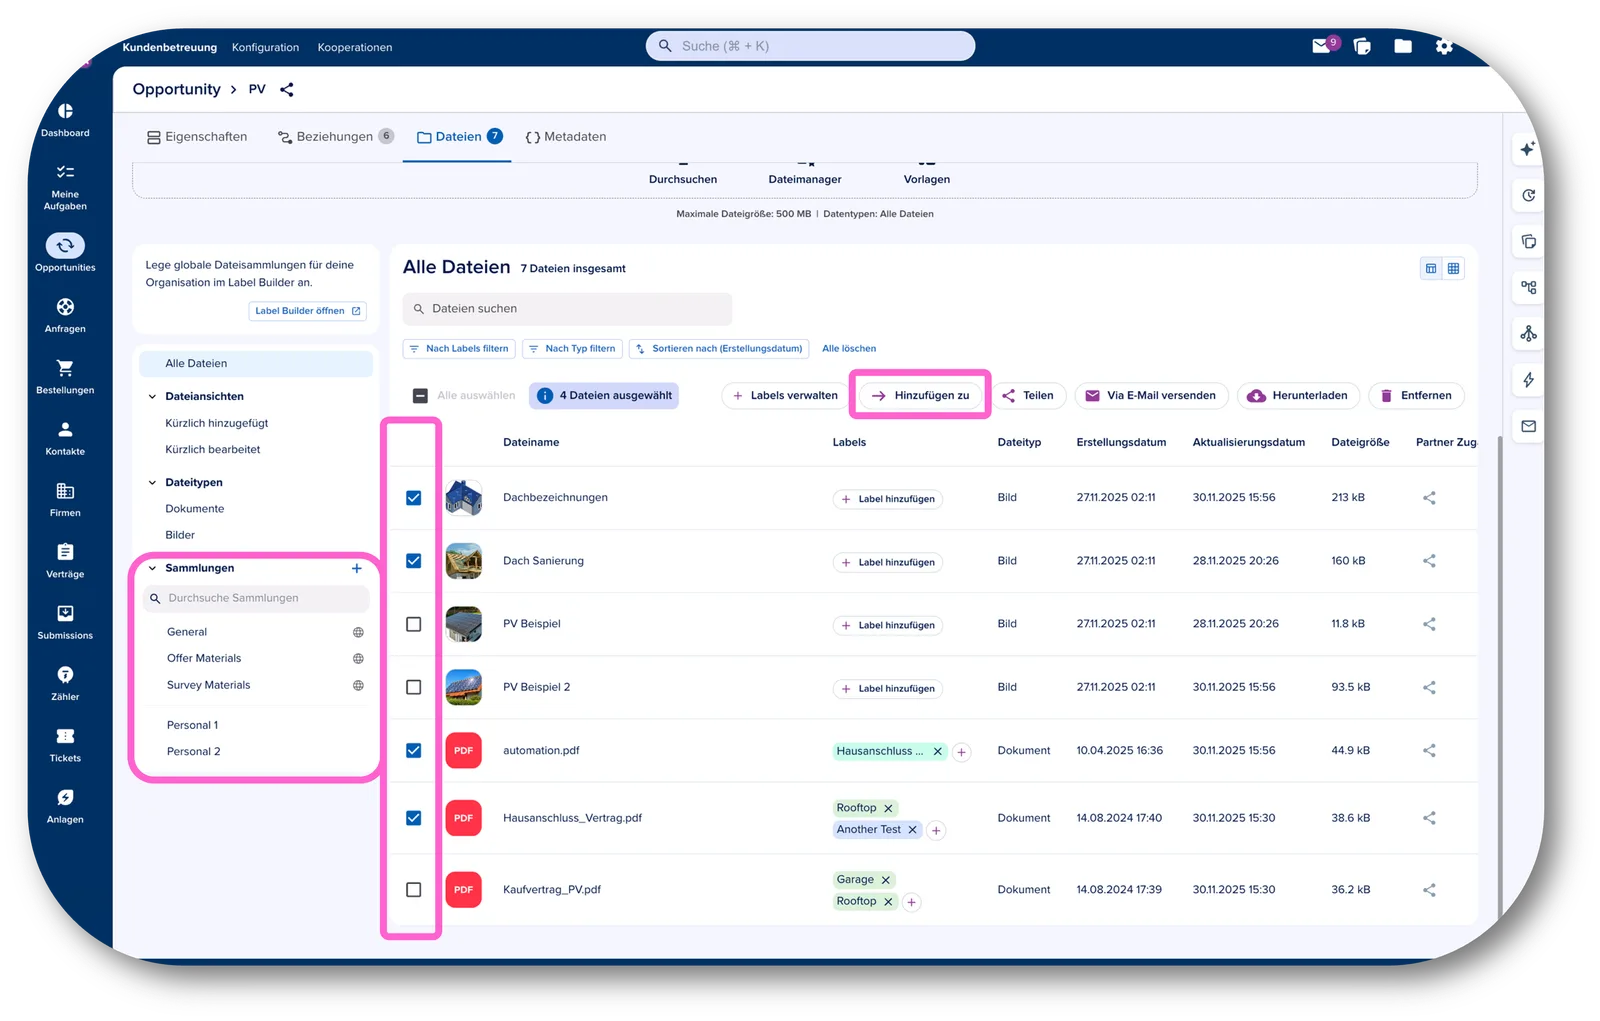Add another label to Kaufvertrag_PV.pdf with plus
Image resolution: width=1600 pixels, height=1021 pixels.
911,902
